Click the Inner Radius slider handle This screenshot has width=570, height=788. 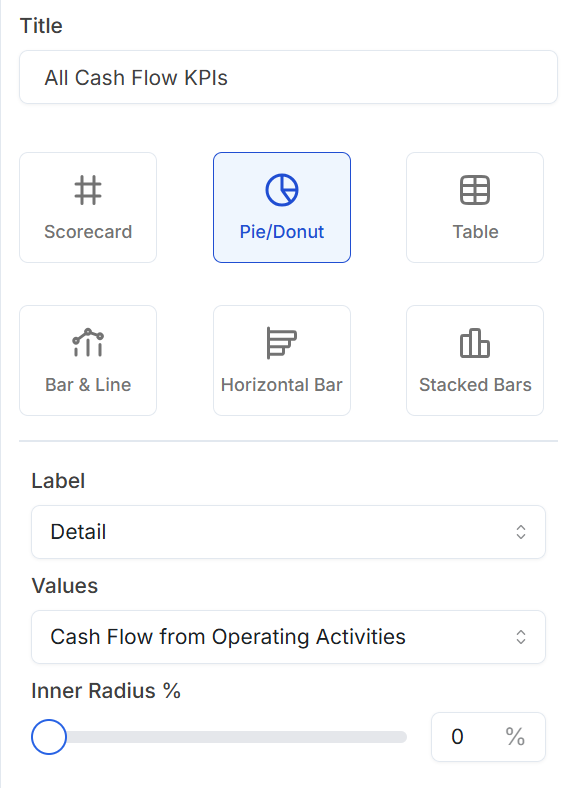pyautogui.click(x=49, y=737)
